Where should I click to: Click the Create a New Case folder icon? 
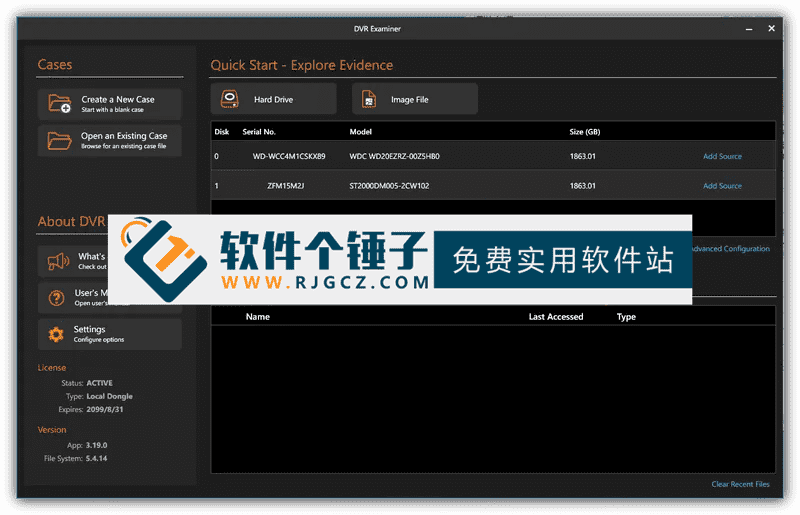click(59, 104)
